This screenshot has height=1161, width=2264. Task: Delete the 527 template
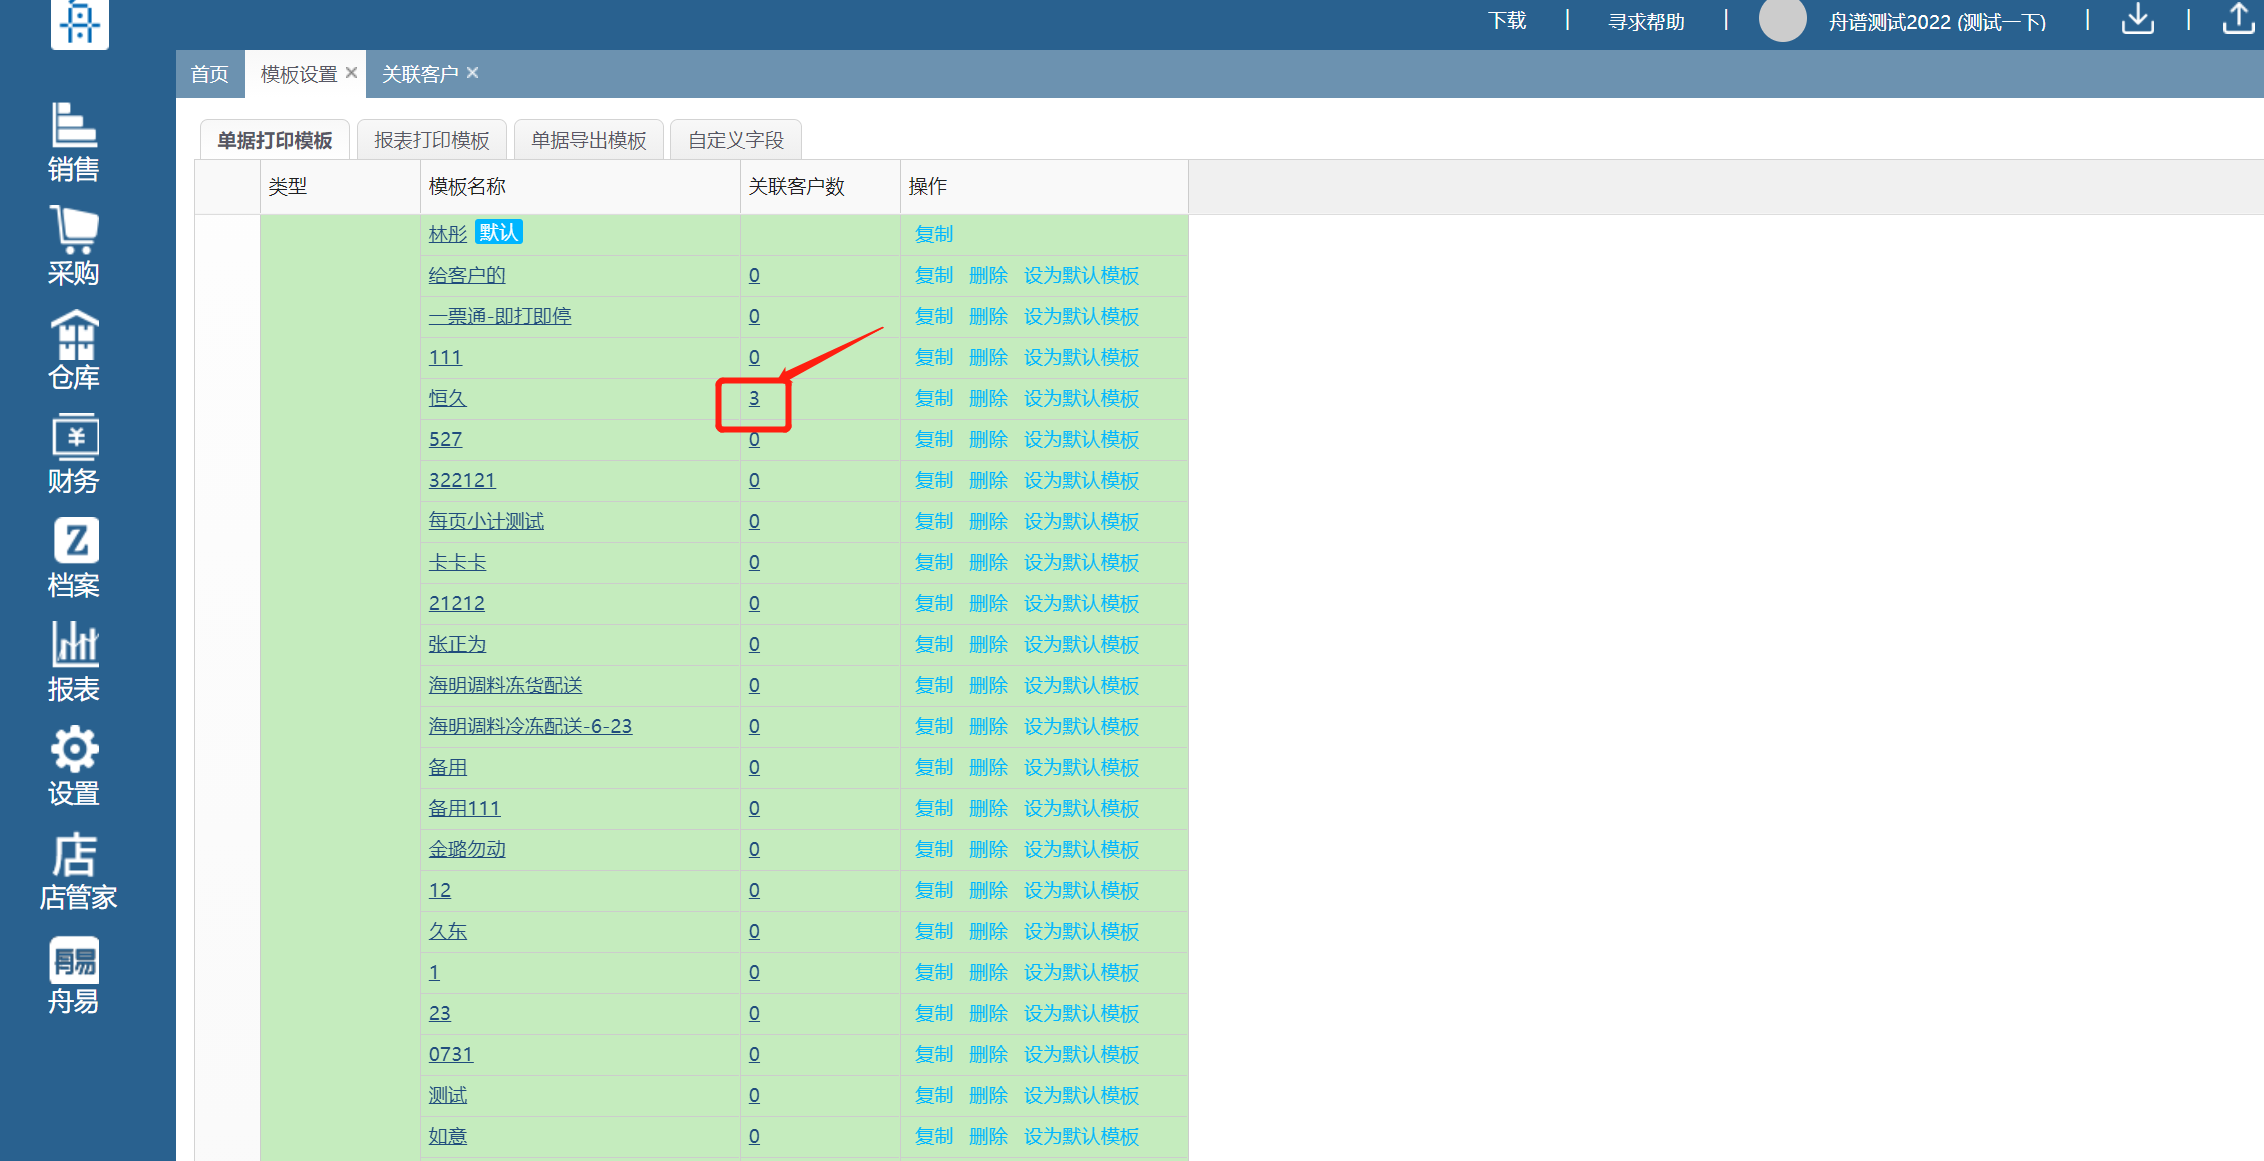click(x=988, y=439)
